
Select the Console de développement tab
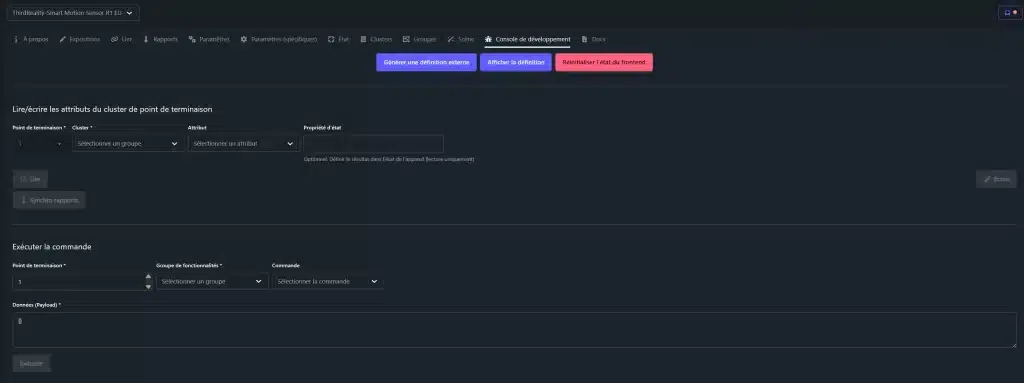tap(528, 39)
